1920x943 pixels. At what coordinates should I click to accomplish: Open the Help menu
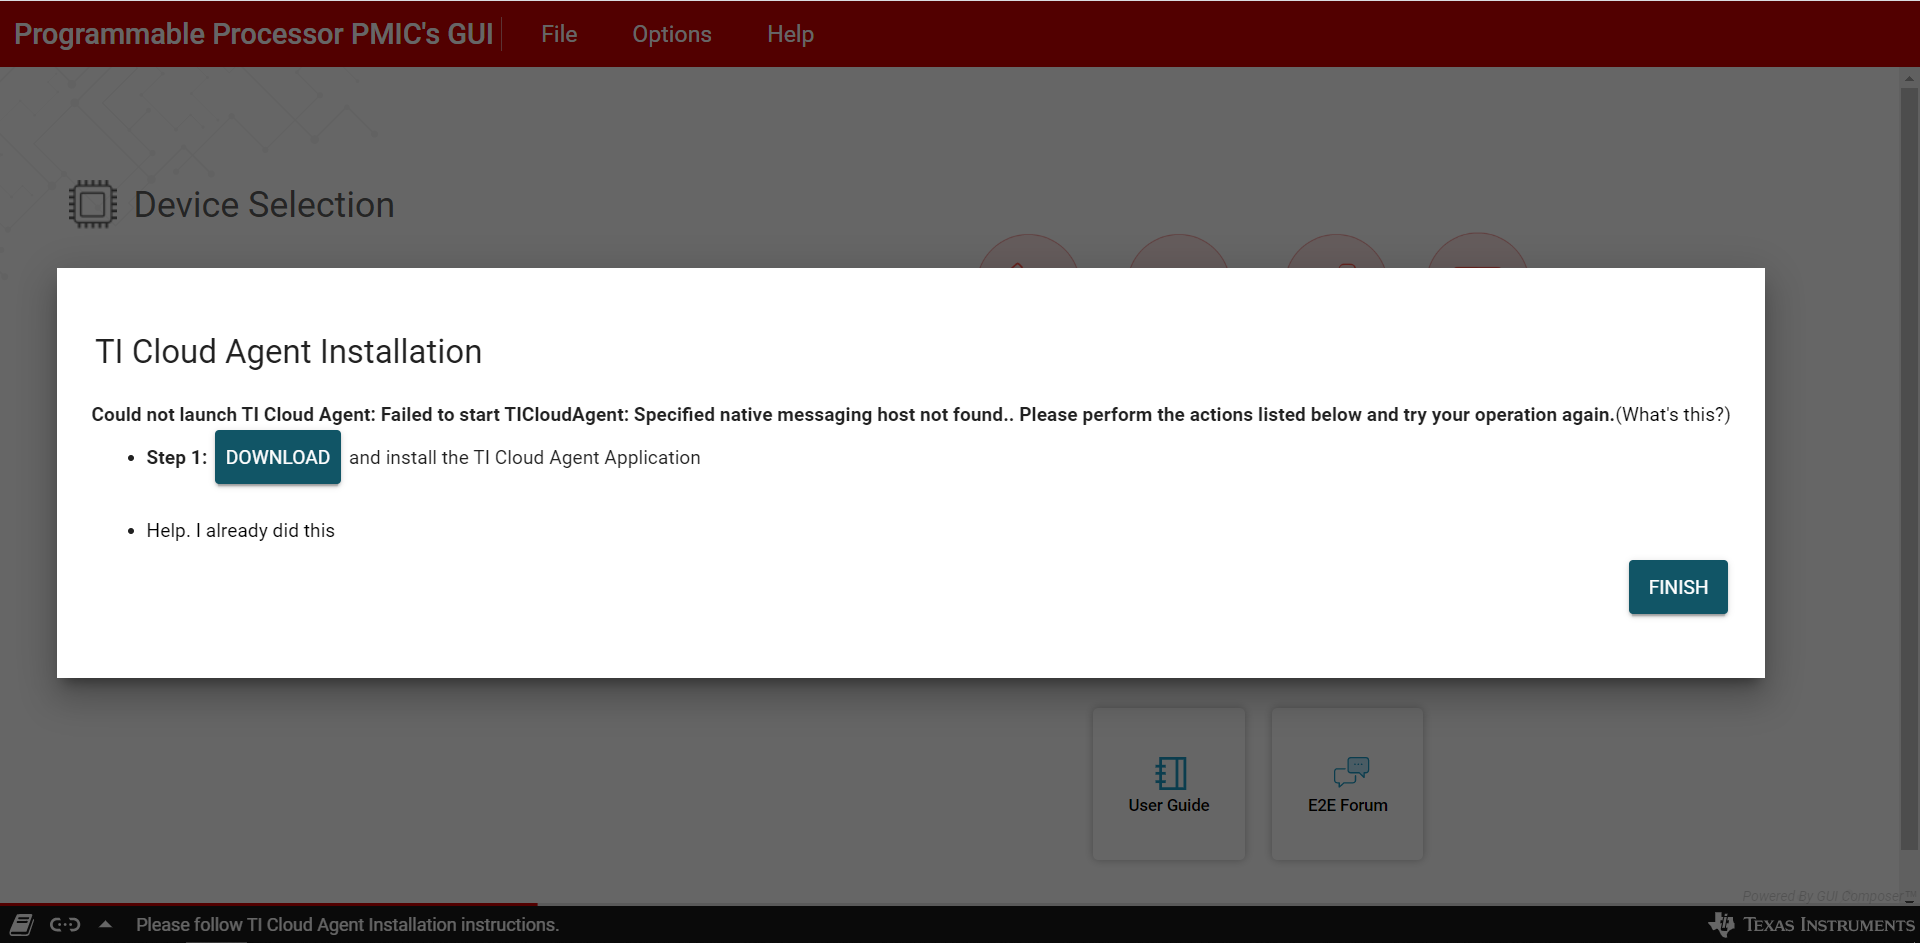(790, 34)
